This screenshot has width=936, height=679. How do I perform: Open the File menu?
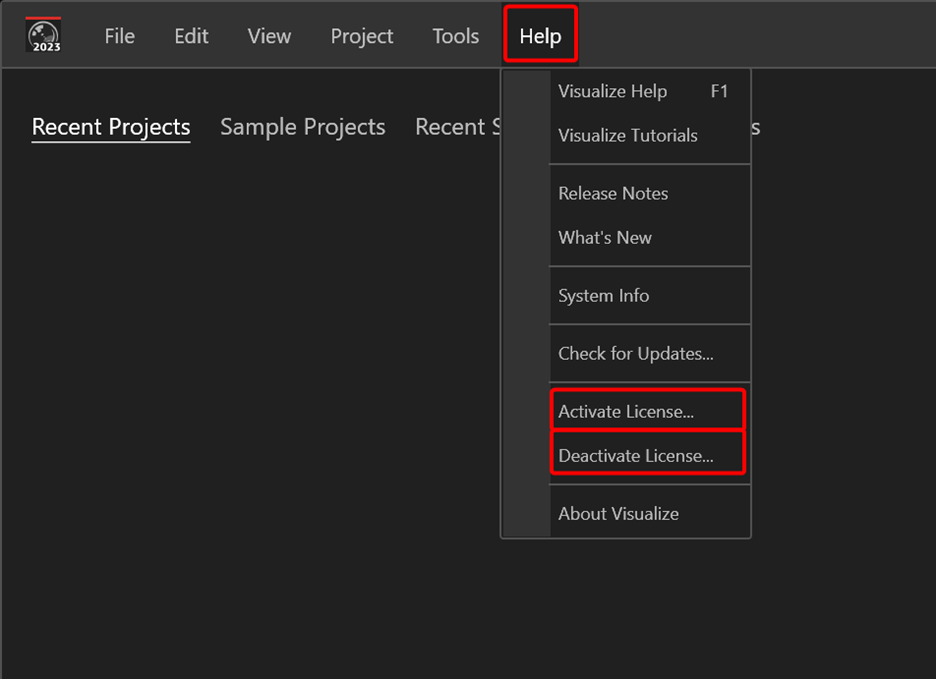(119, 36)
